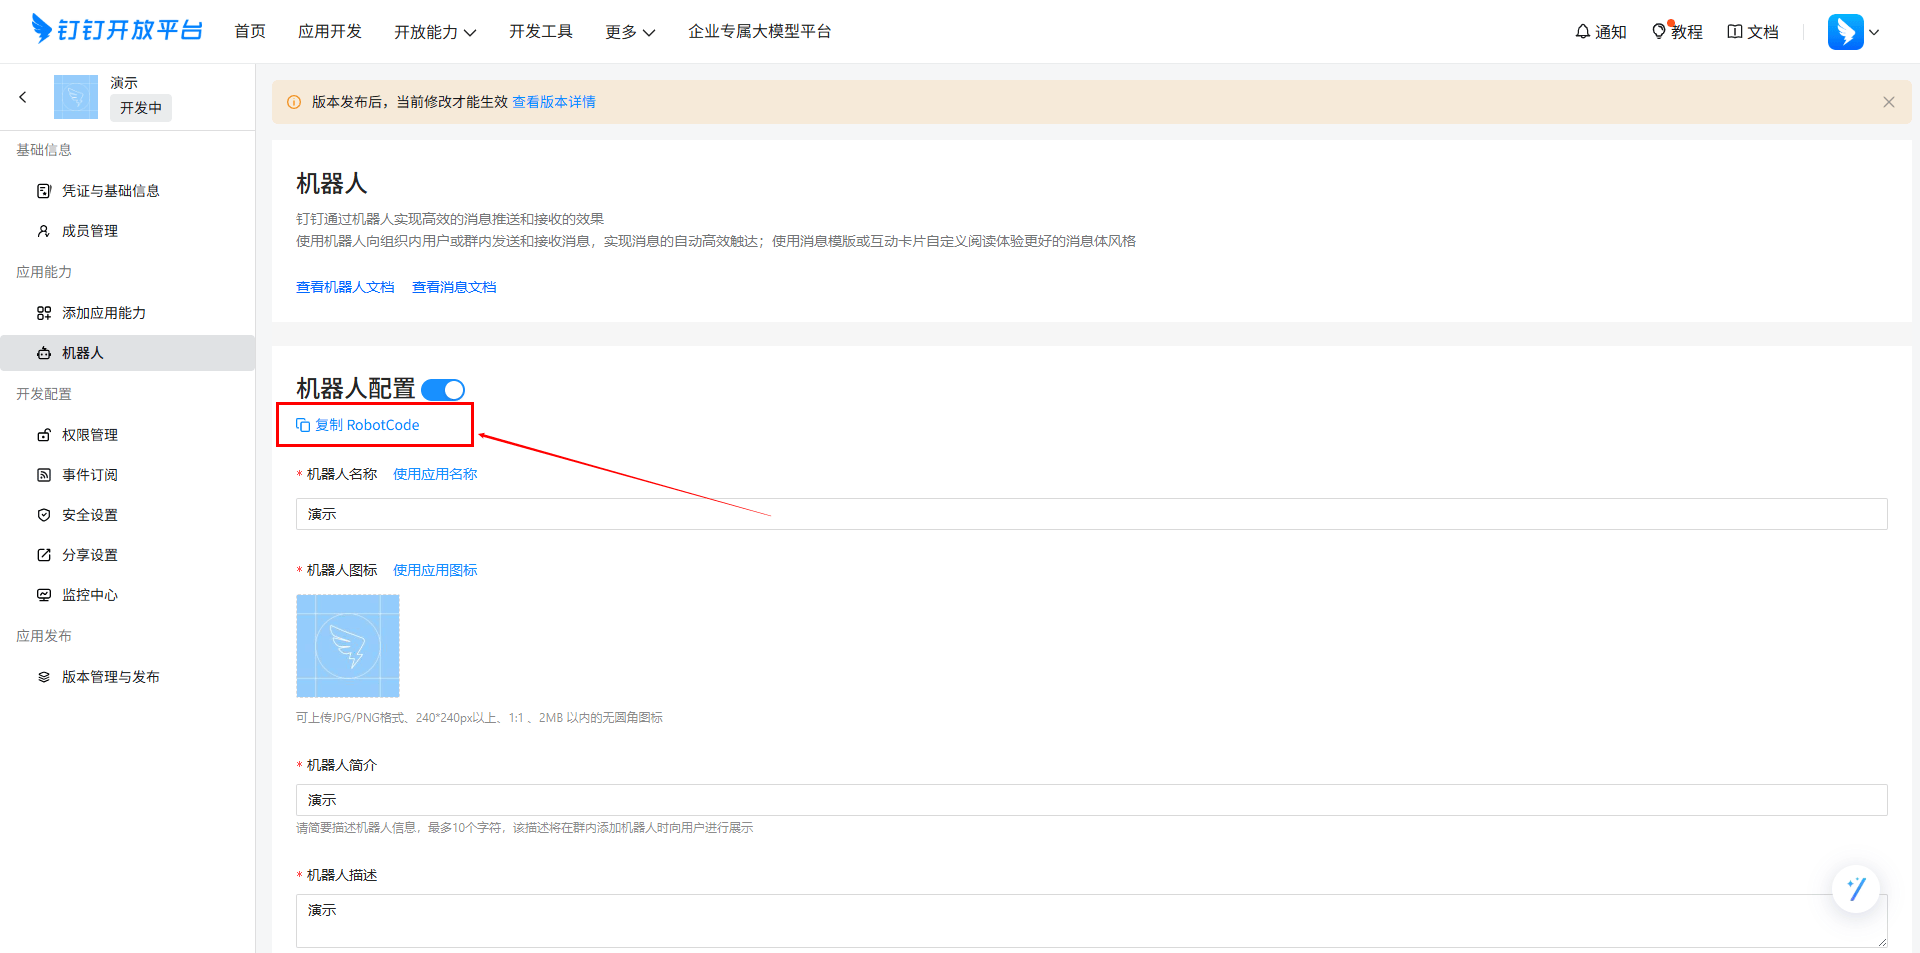Open the 文档 docs icon
1920x953 pixels.
pos(1735,32)
